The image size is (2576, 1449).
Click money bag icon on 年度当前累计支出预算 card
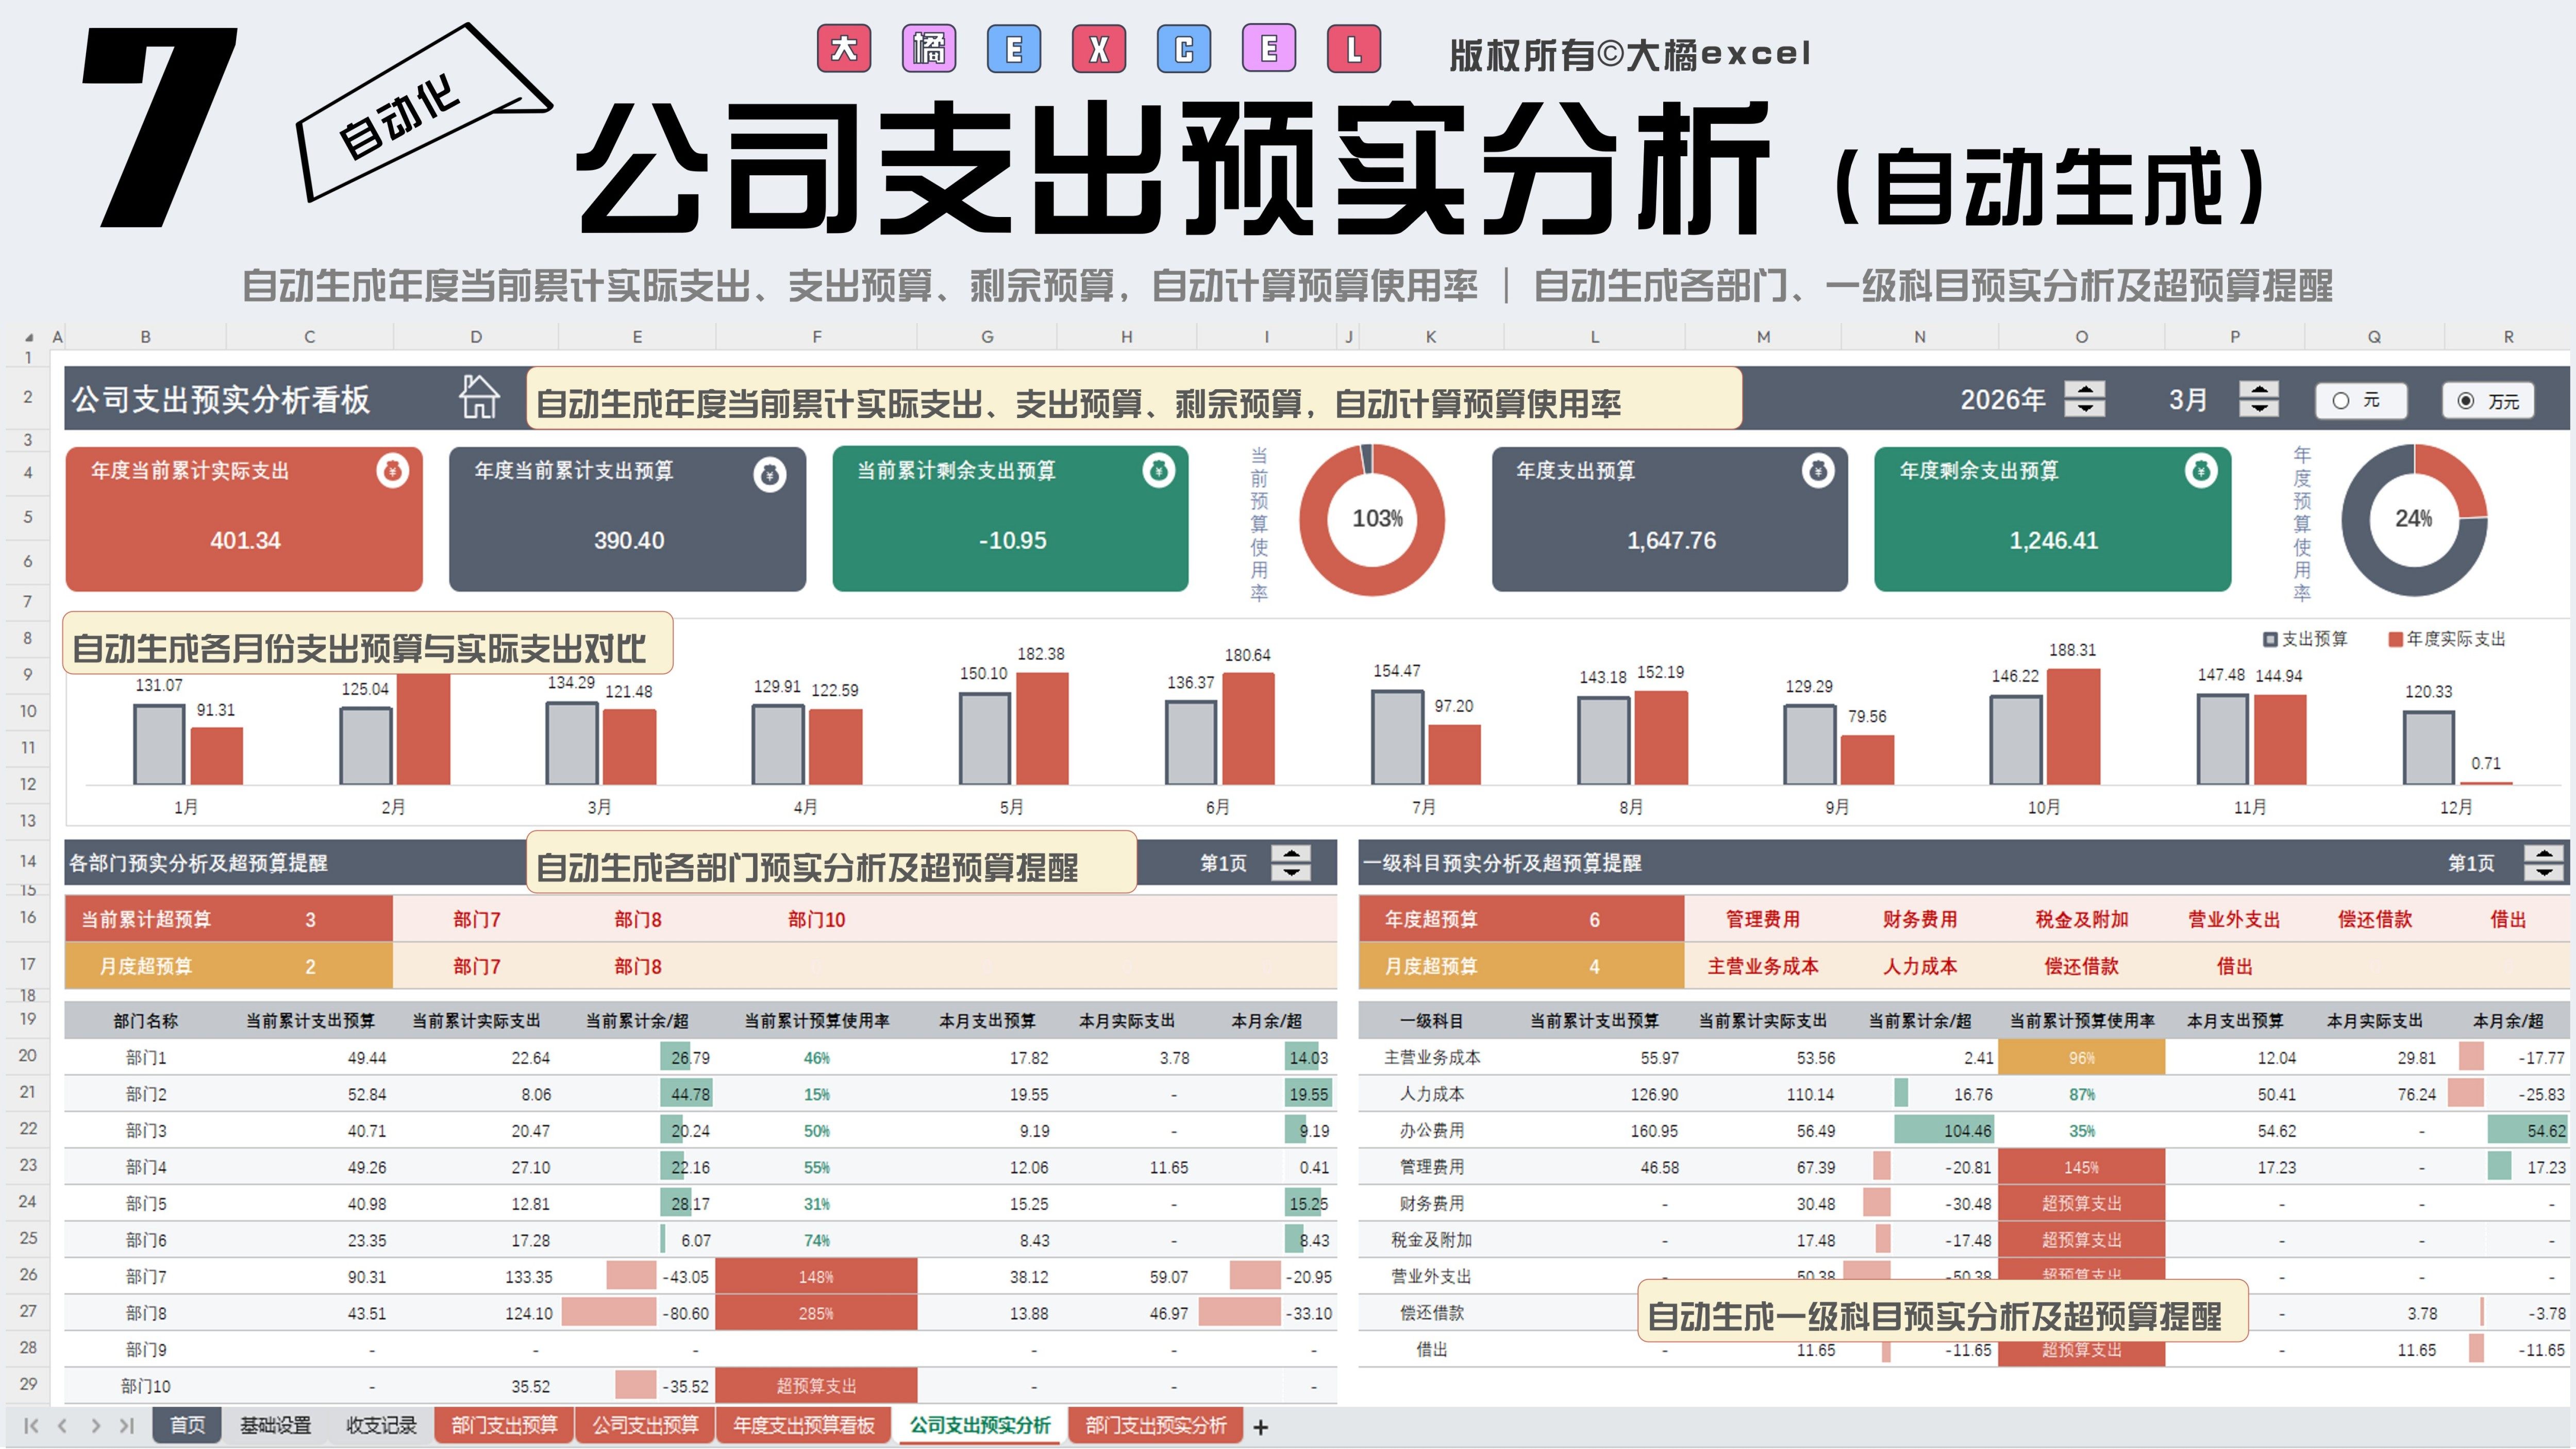pyautogui.click(x=769, y=474)
